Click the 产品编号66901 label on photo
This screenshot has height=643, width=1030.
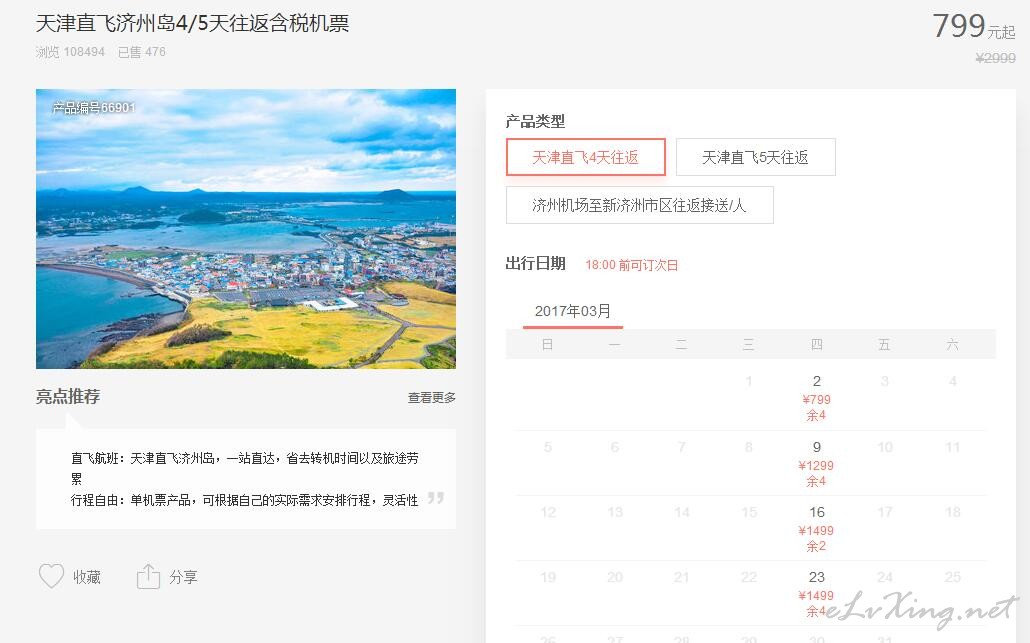(x=94, y=108)
